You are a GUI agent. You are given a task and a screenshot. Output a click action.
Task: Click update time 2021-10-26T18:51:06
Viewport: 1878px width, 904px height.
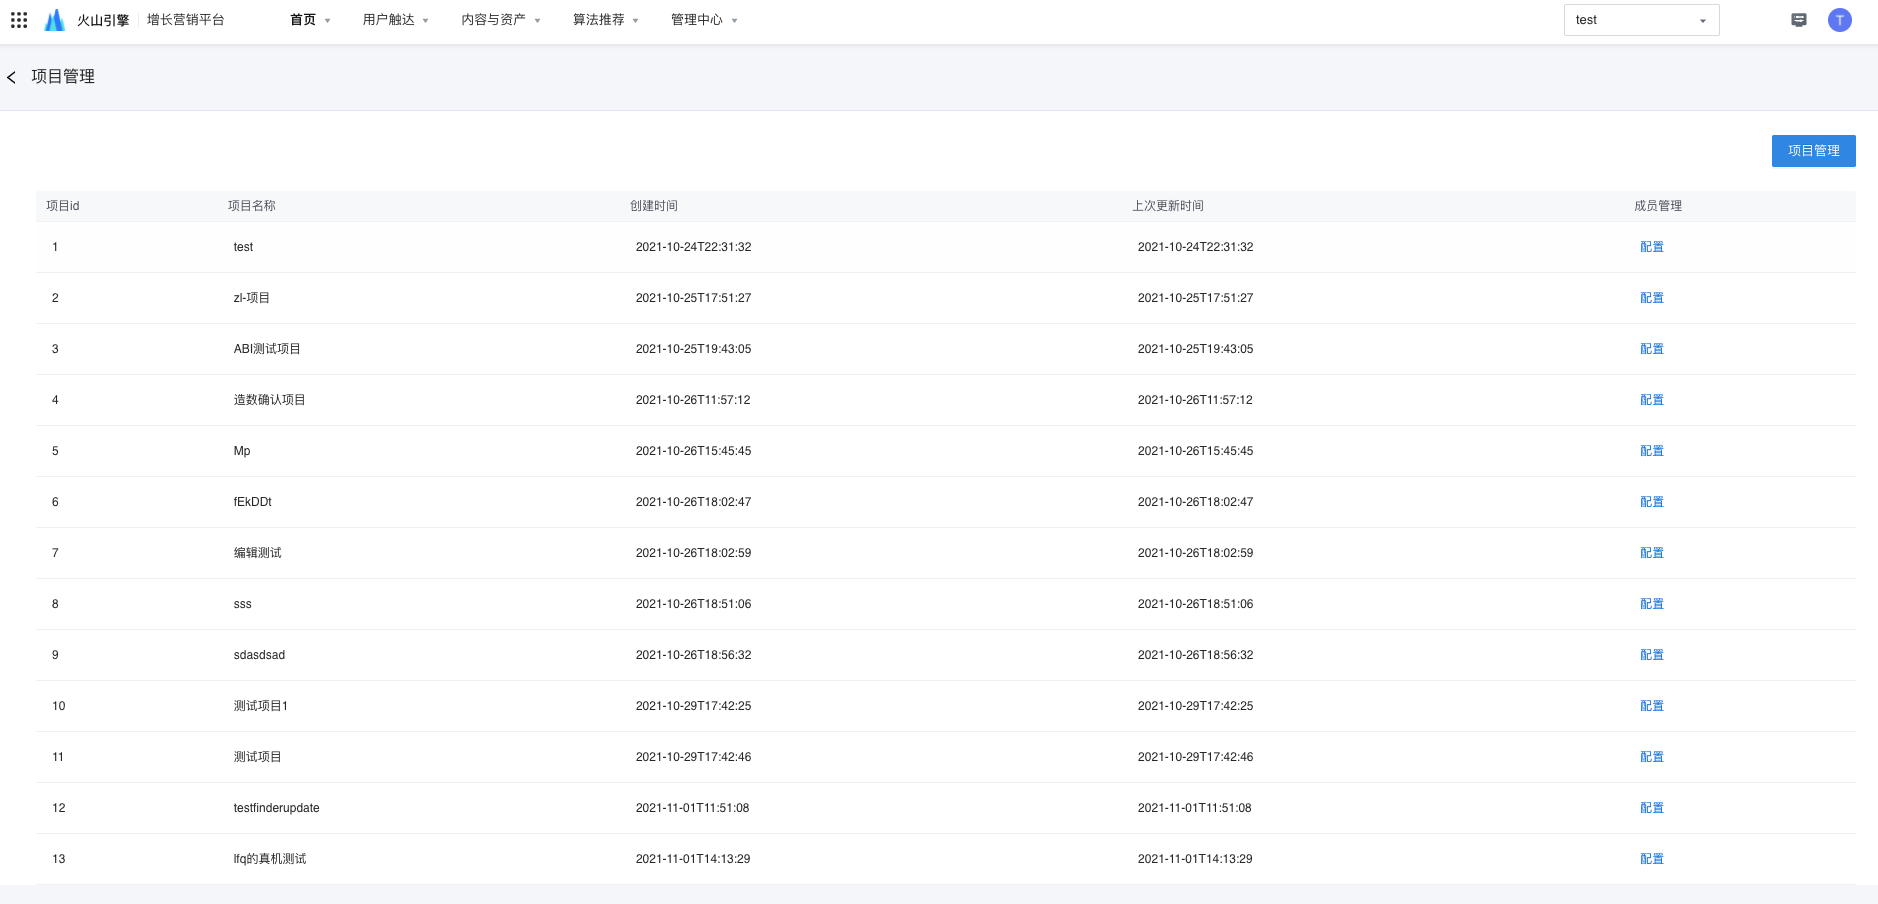[x=1196, y=604]
